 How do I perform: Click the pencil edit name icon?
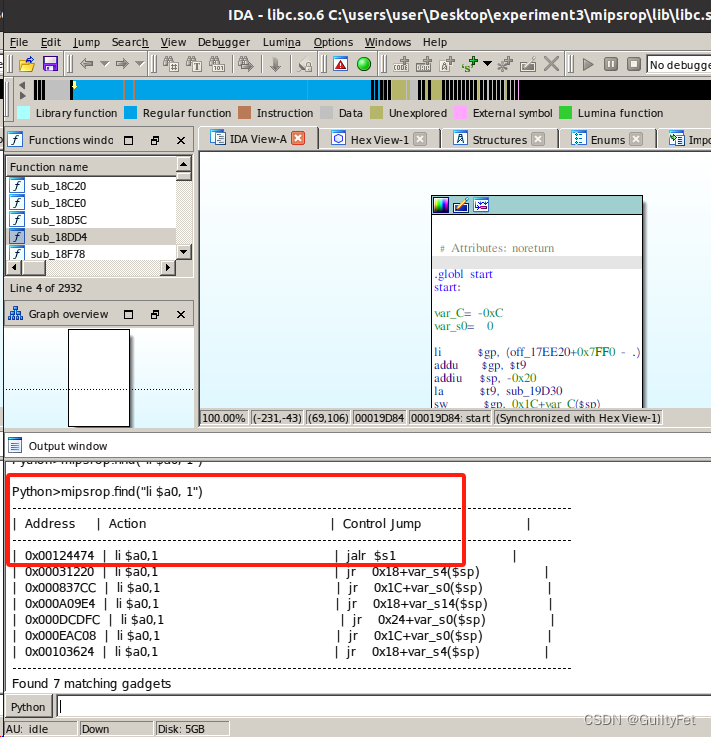tap(528, 64)
